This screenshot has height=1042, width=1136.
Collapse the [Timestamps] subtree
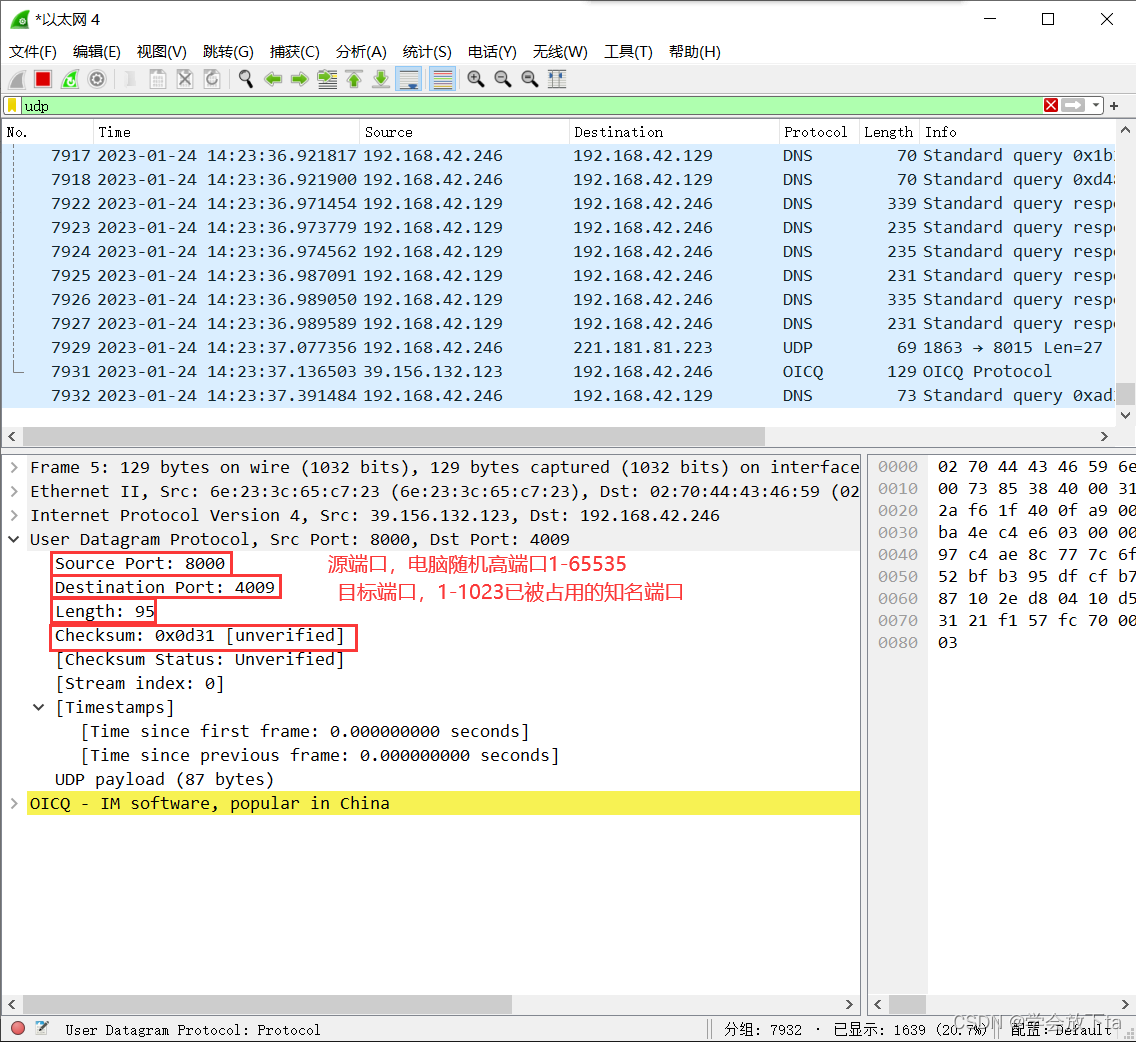point(39,707)
